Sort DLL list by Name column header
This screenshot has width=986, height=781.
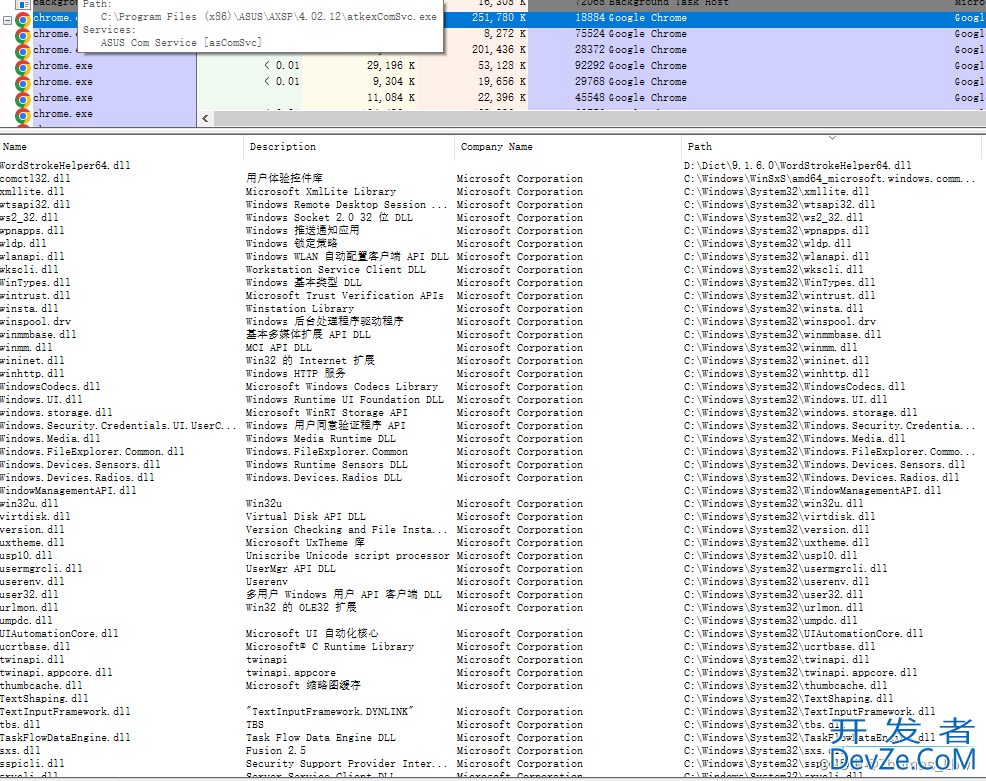coord(121,147)
